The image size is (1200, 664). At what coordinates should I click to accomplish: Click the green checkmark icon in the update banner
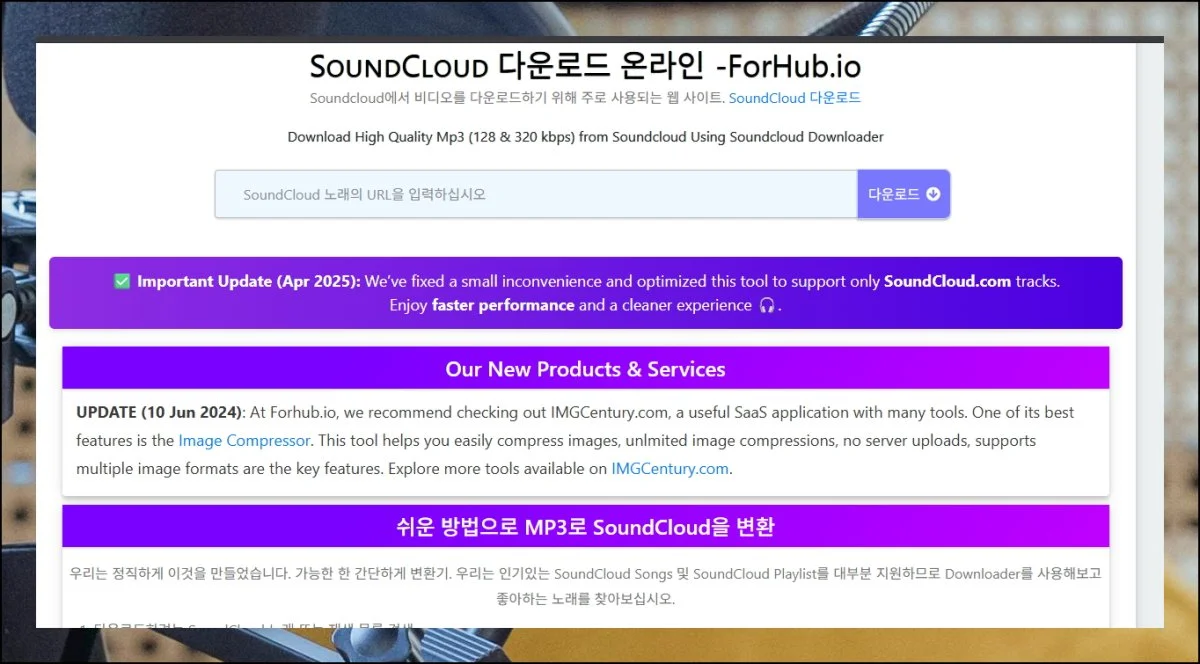coord(122,282)
